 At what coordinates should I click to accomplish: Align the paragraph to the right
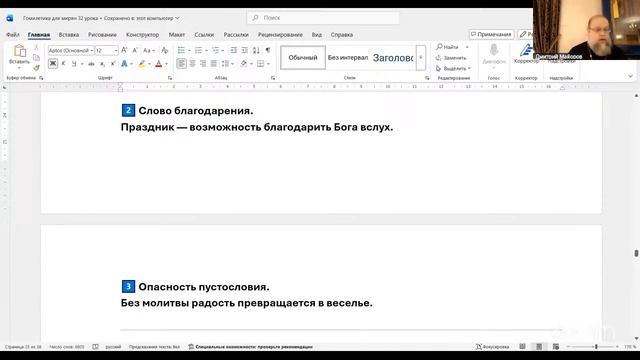(x=203, y=64)
